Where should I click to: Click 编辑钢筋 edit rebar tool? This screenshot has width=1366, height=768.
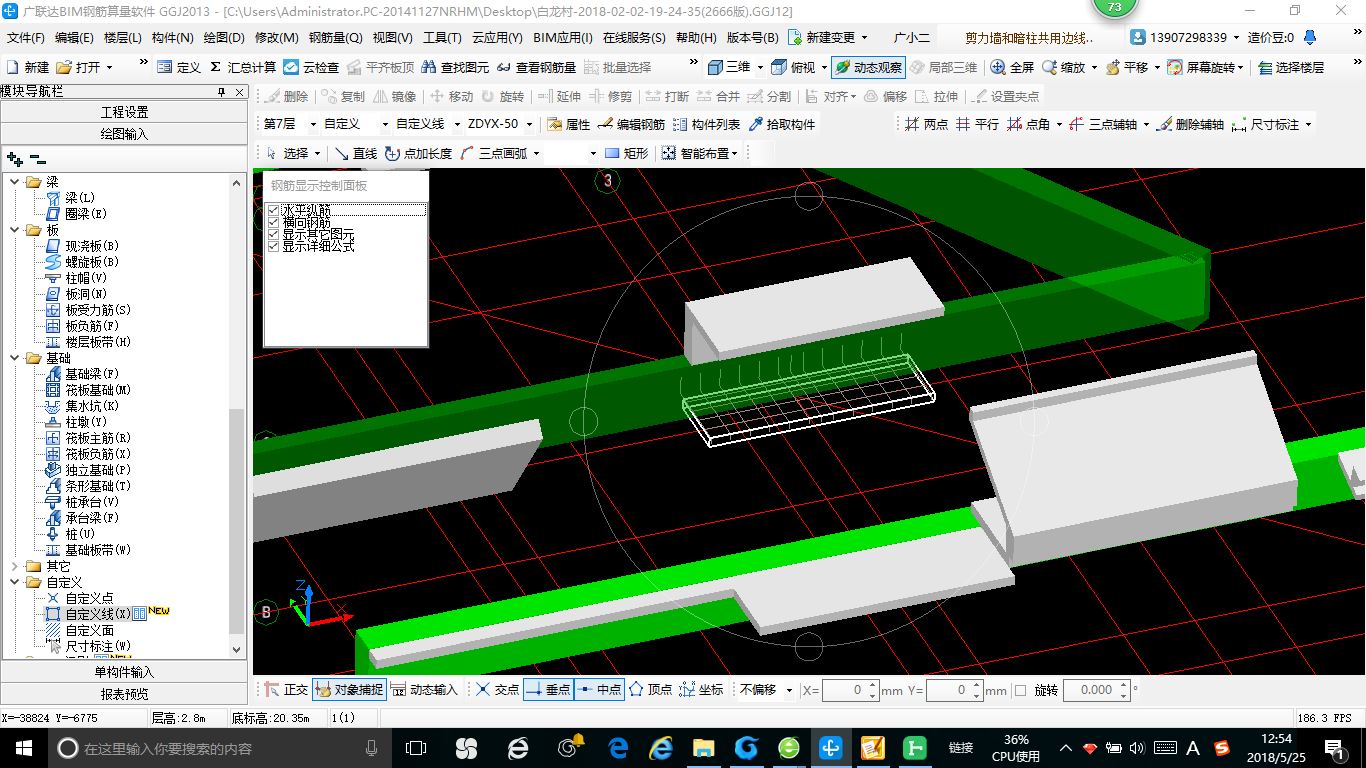coord(631,125)
